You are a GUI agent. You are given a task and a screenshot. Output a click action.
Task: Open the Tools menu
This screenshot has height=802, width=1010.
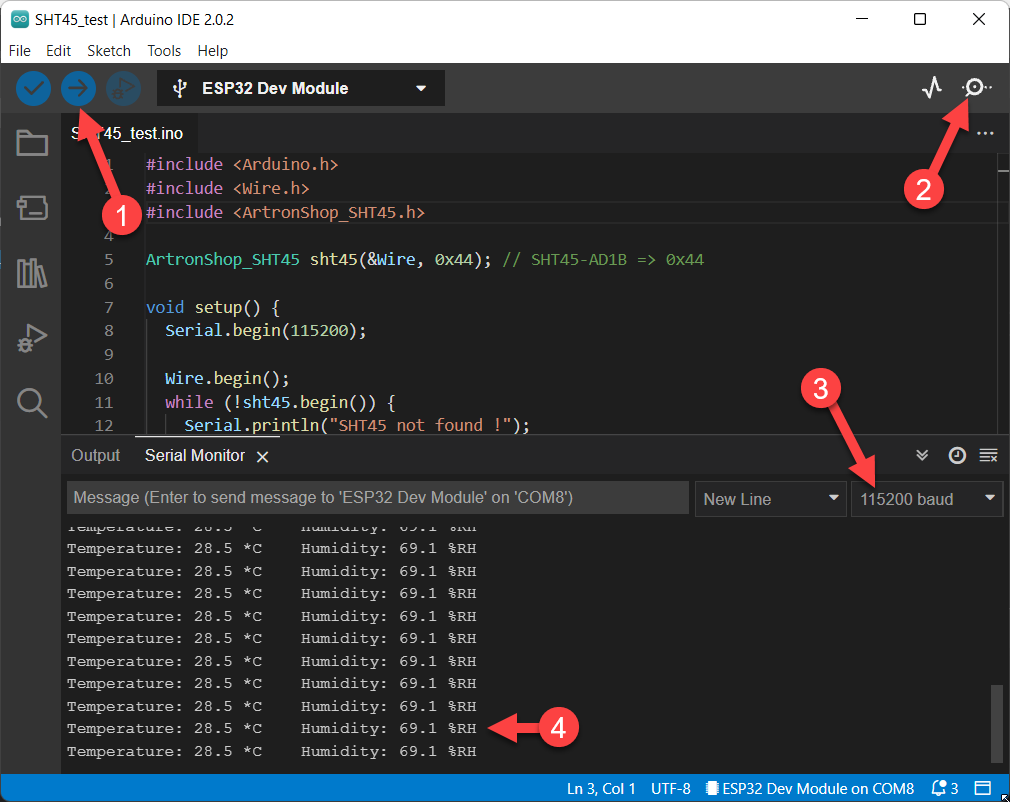(x=164, y=51)
